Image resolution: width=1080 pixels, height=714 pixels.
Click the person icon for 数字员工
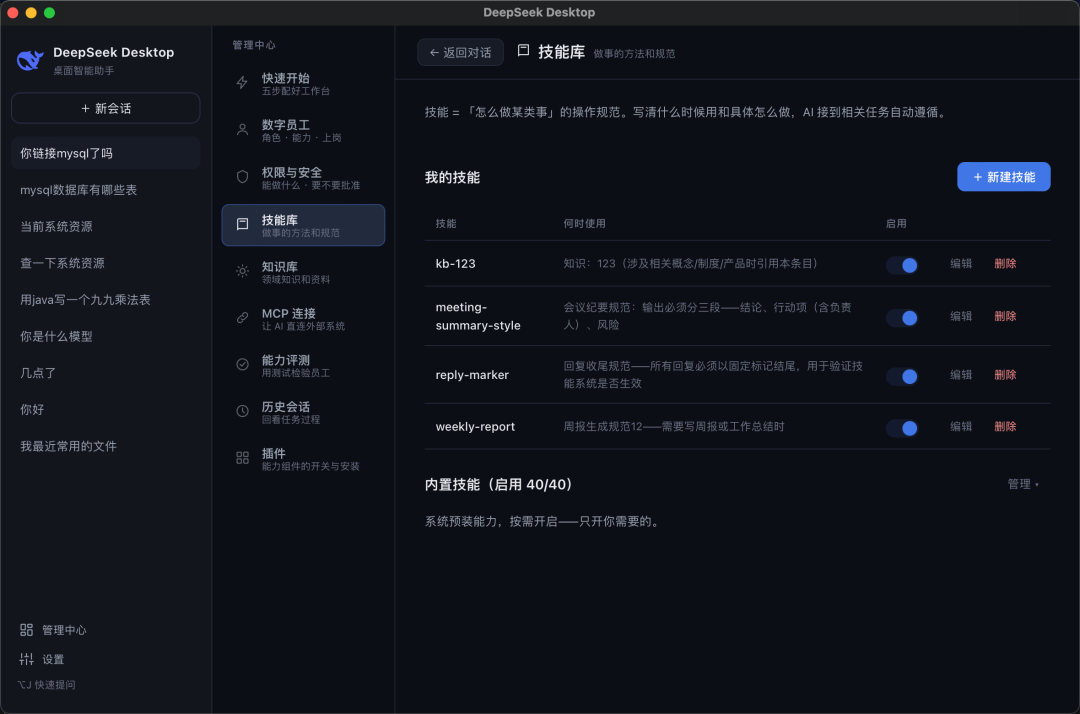242,129
